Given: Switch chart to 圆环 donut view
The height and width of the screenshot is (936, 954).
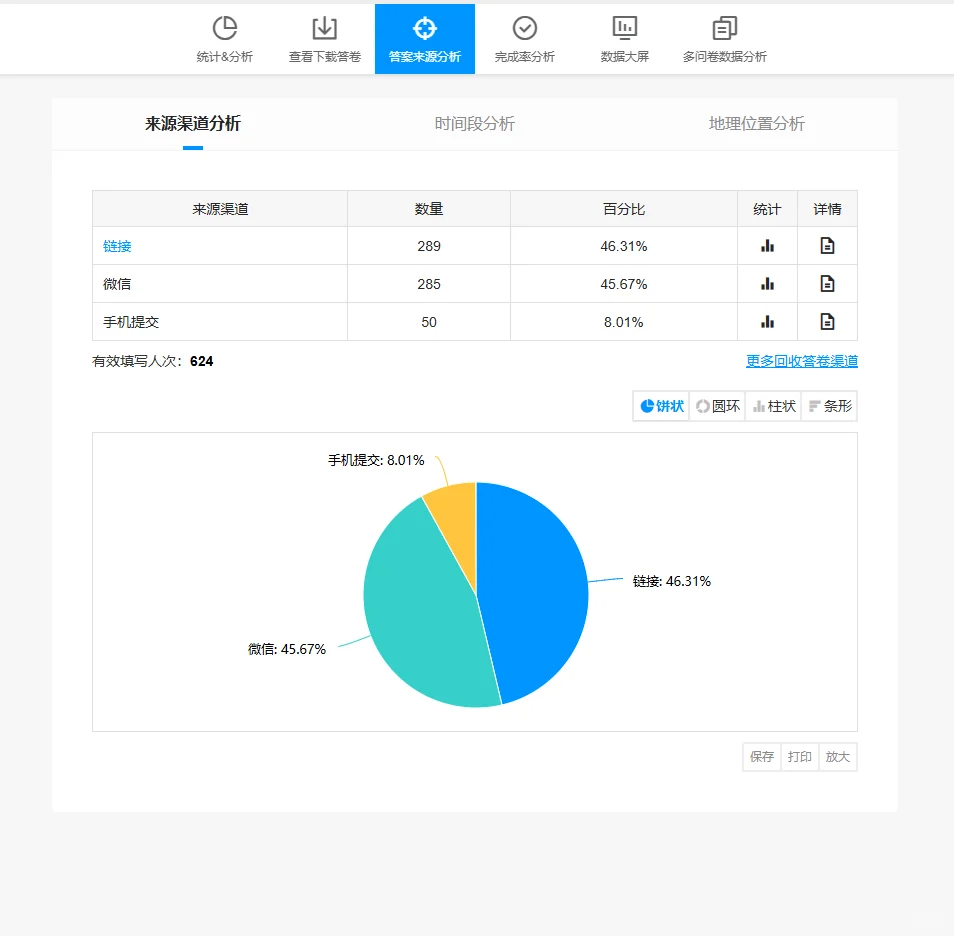Looking at the screenshot, I should [x=717, y=406].
